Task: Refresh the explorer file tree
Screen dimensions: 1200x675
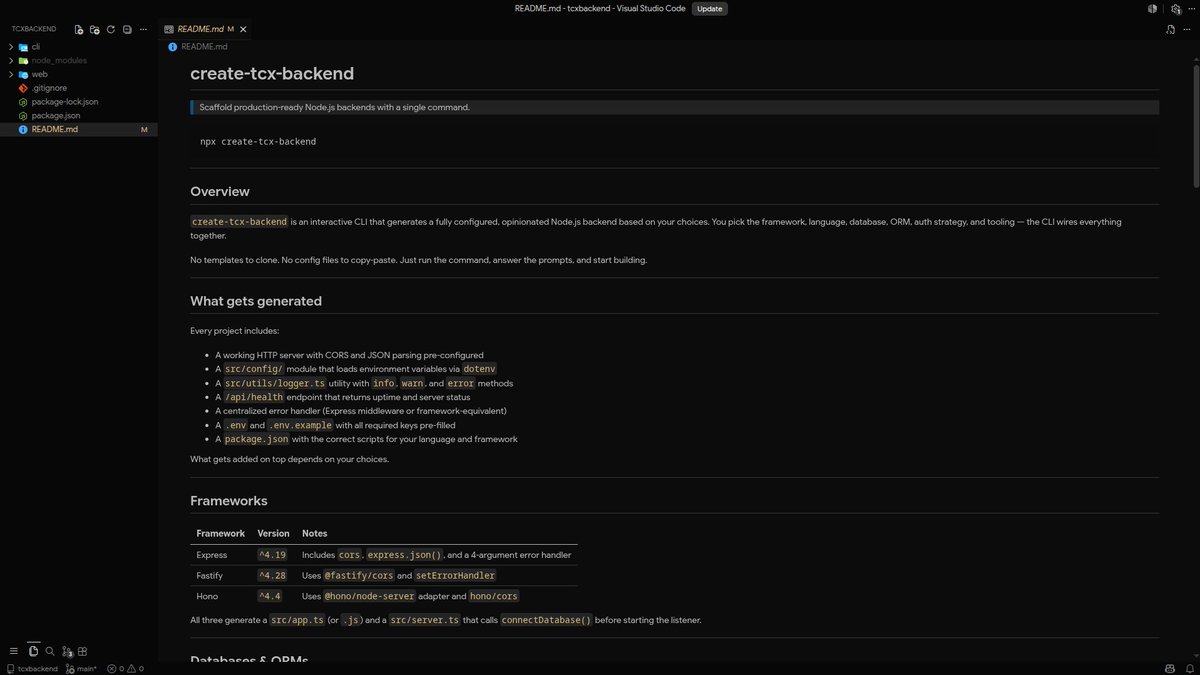Action: click(x=110, y=30)
